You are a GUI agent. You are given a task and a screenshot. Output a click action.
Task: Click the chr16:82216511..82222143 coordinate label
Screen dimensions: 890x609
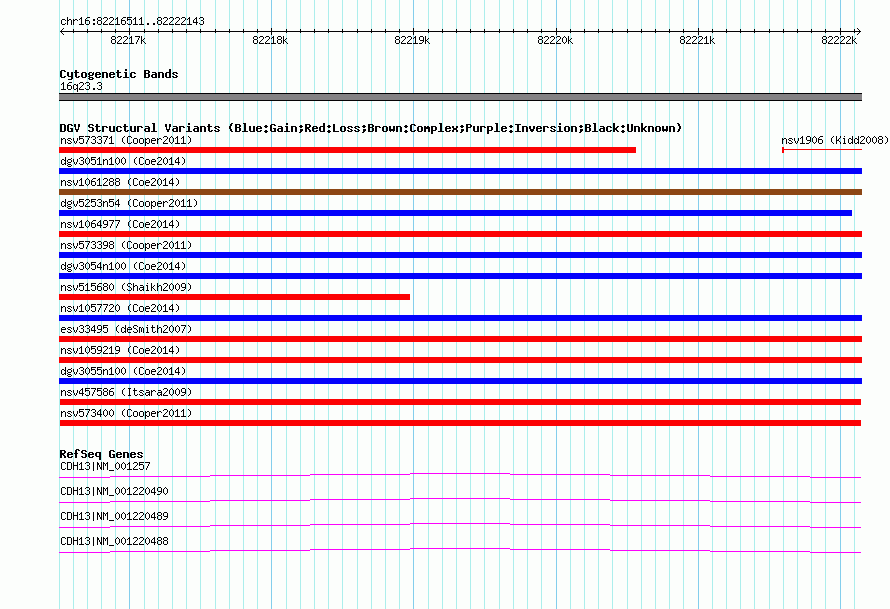(132, 21)
